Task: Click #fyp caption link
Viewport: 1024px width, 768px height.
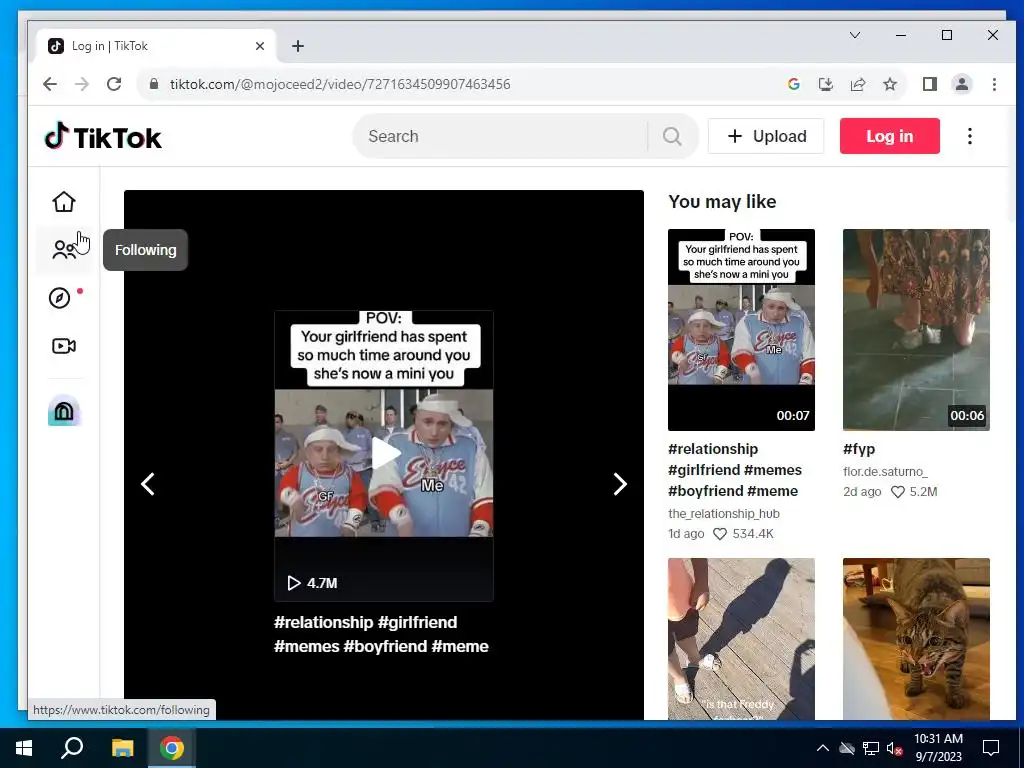Action: pos(859,449)
